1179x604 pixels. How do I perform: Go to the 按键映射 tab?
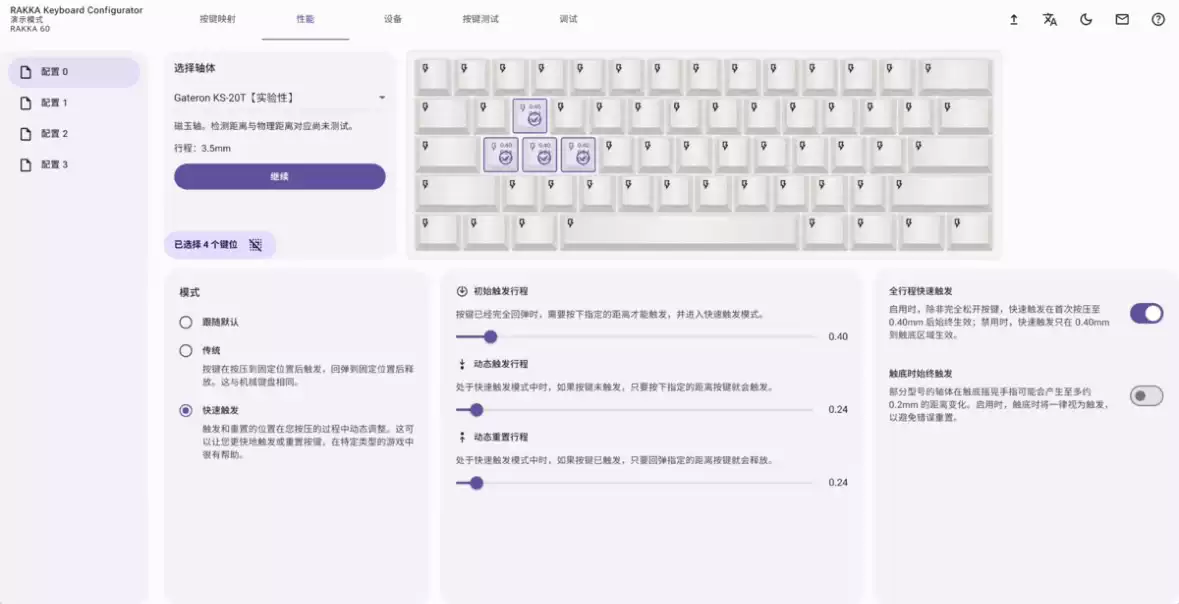(220, 18)
